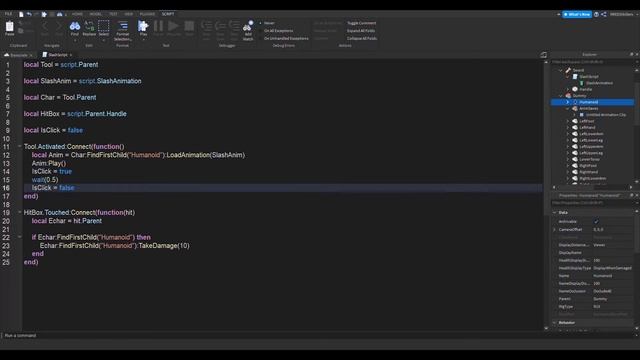Click the Step Into debugger icon
This screenshot has height=360, width=640.
coord(207,27)
